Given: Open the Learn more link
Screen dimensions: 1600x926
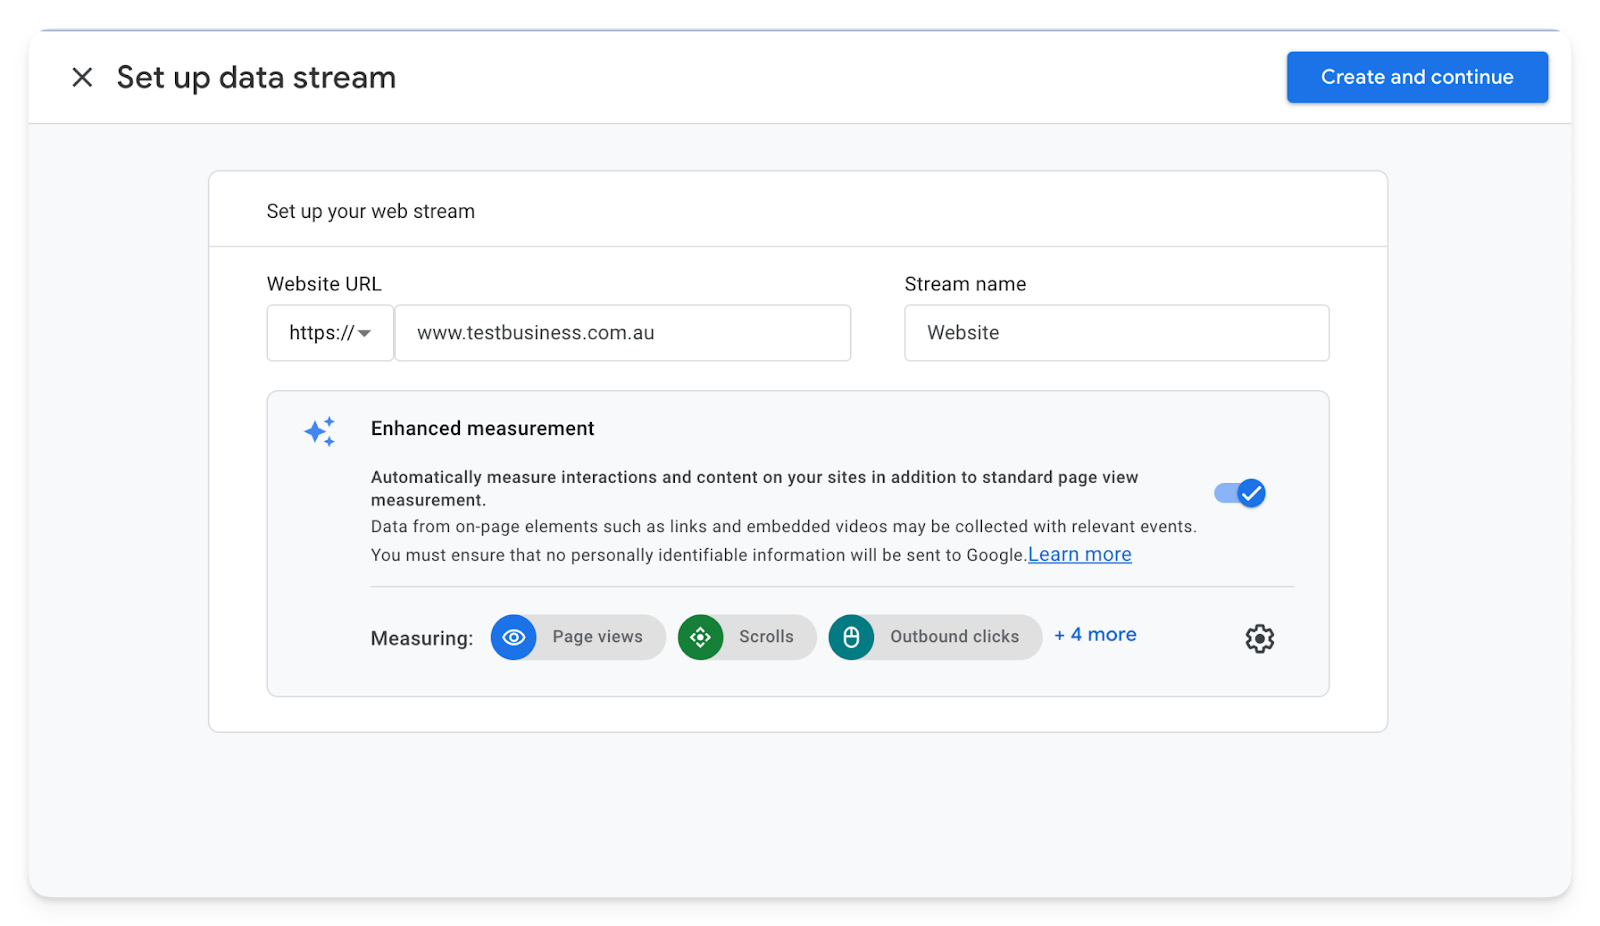Looking at the screenshot, I should 1079,555.
